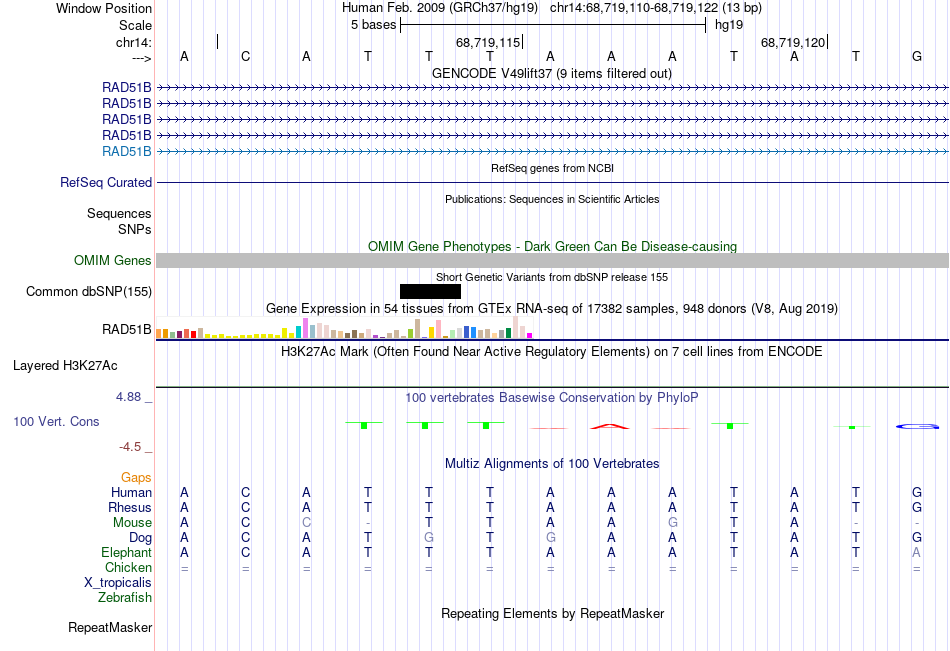The width and height of the screenshot is (950, 651).
Task: Open Publications: Sequences in Scientific Articles title
Action: (x=552, y=199)
